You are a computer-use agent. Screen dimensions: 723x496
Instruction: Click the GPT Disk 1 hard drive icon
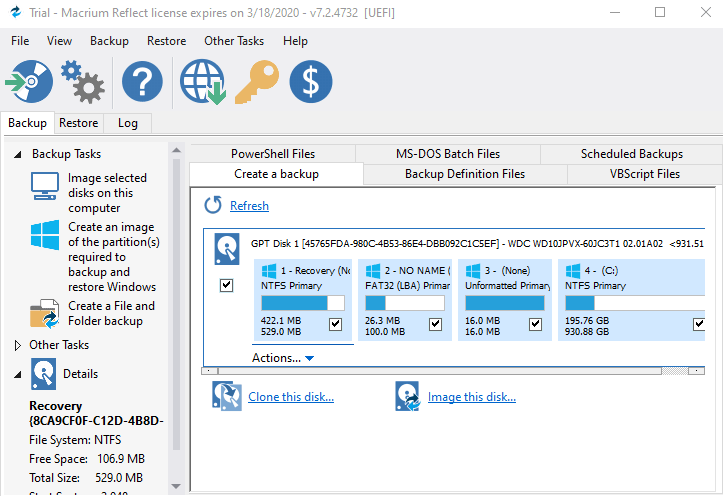(x=226, y=249)
